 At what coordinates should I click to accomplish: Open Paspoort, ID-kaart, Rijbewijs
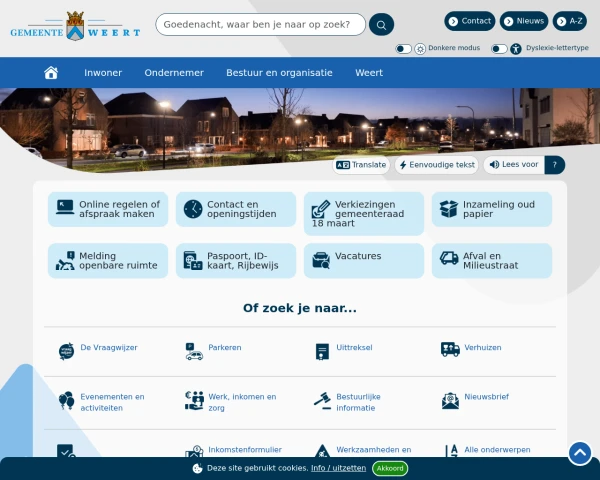(x=236, y=261)
